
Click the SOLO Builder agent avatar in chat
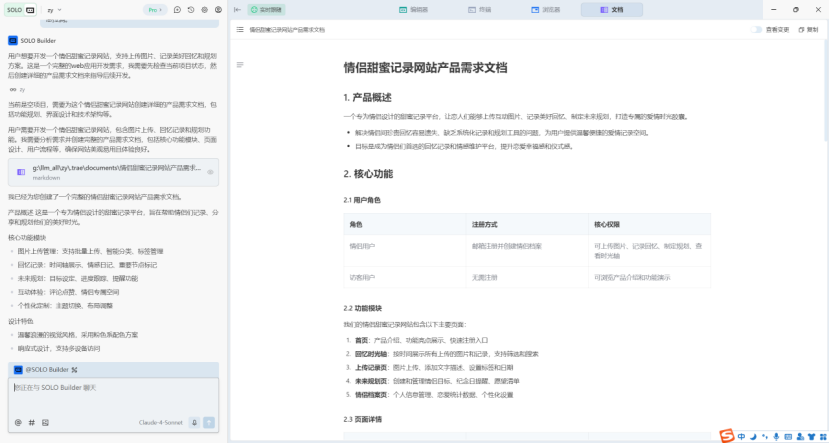coord(13,40)
